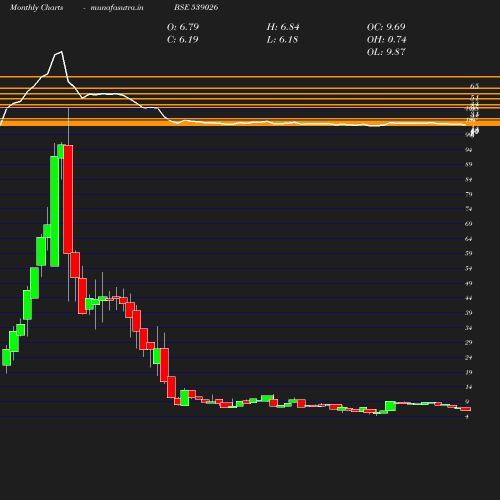Screen dimensions: 500x500
Task: Click the 44 price axis label
Action: (x=469, y=298)
